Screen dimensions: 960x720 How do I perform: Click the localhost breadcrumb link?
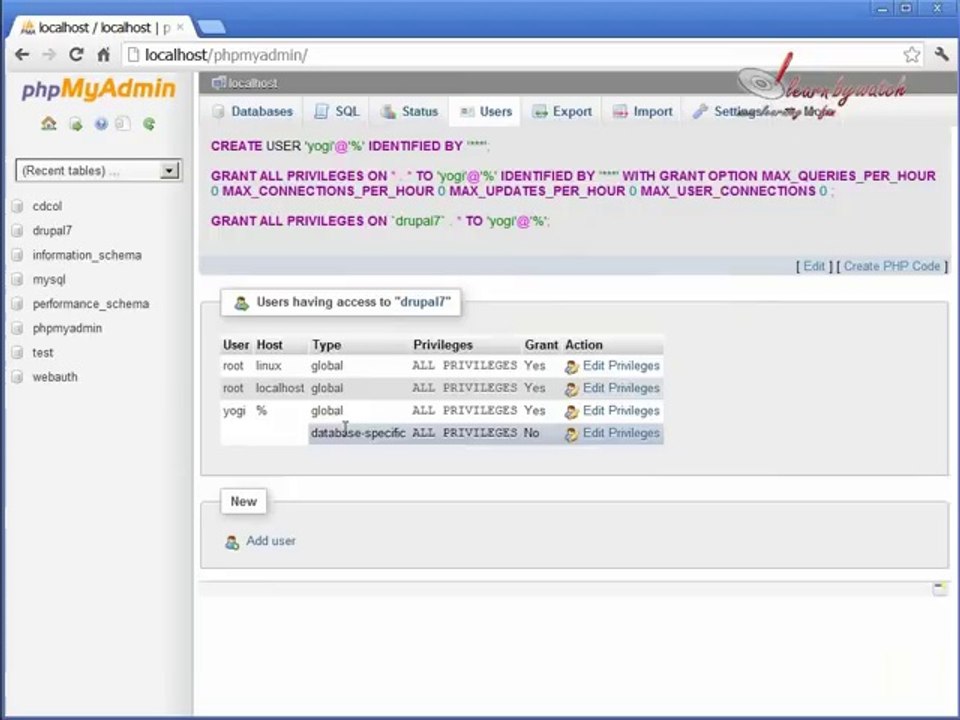coord(252,83)
